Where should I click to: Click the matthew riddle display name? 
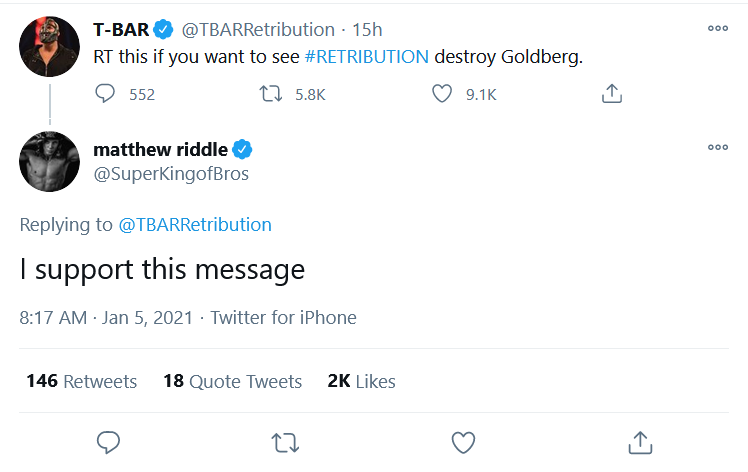tap(160, 150)
